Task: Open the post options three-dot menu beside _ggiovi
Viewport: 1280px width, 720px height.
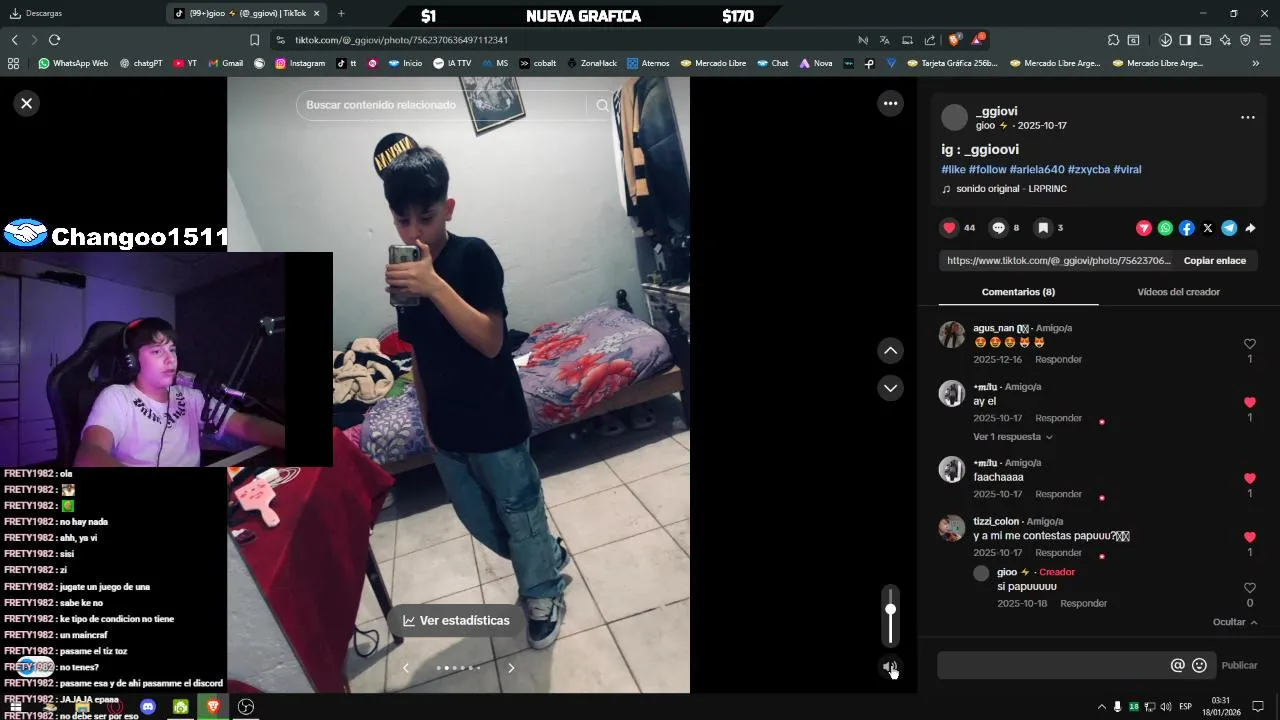Action: click(1247, 118)
